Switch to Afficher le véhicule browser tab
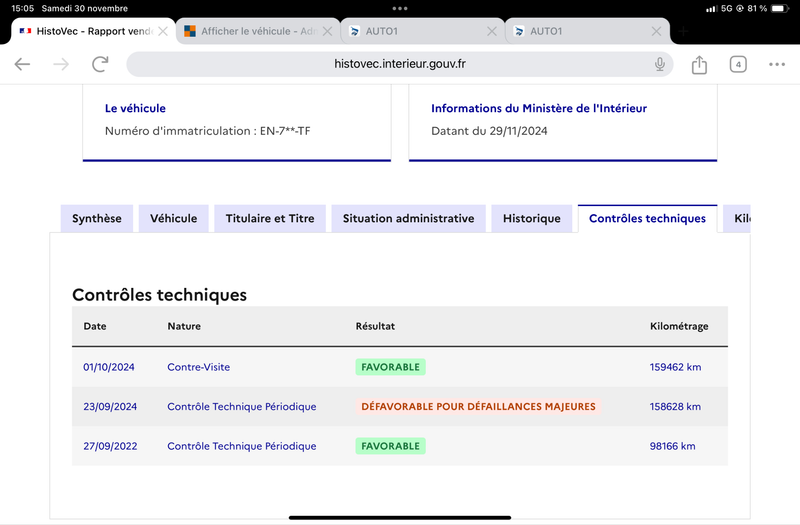Image resolution: width=800 pixels, height=525 pixels. click(x=258, y=31)
